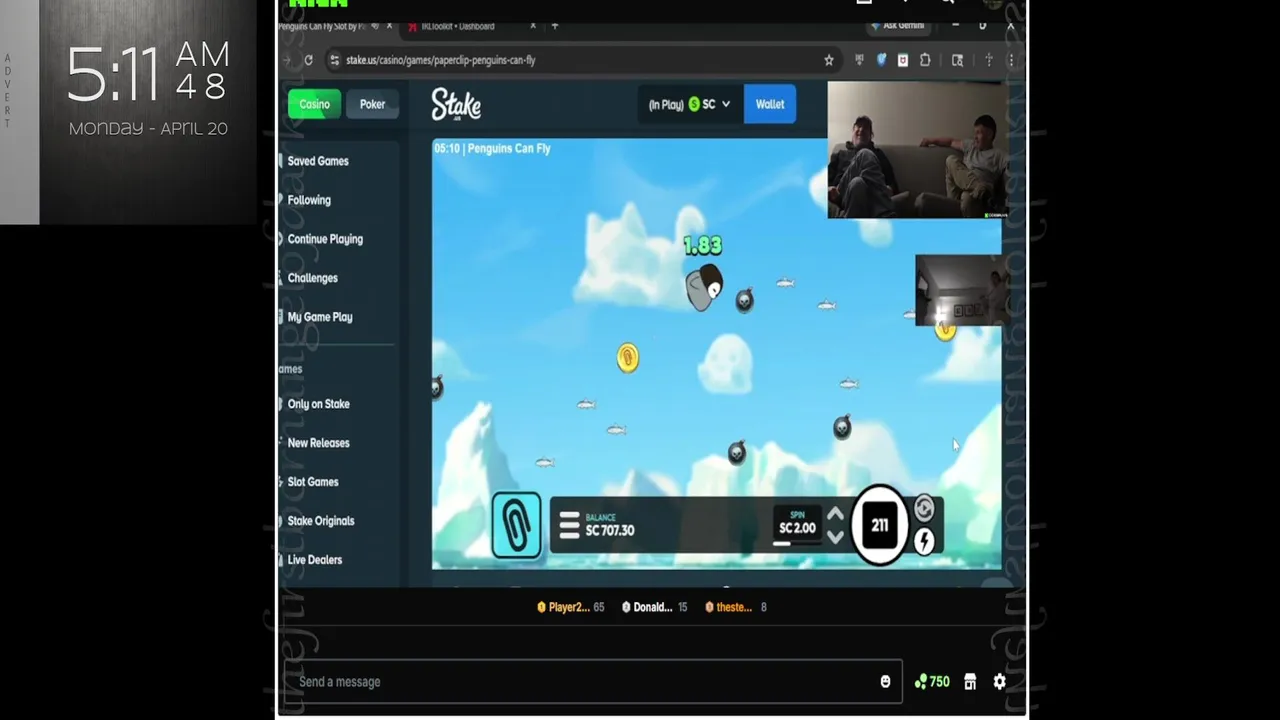
Task: Click the blue shield extension icon
Action: tap(881, 60)
